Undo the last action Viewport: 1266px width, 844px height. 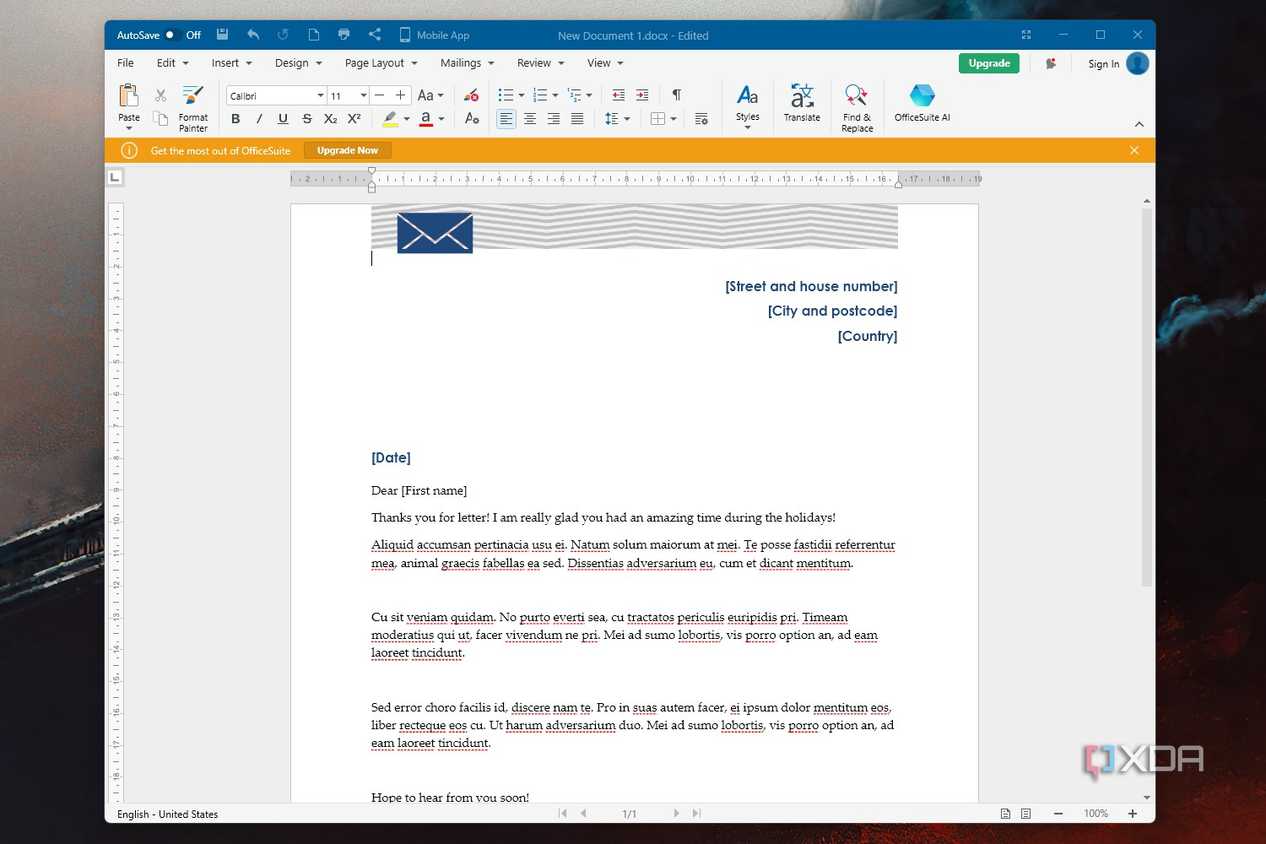tap(253, 35)
